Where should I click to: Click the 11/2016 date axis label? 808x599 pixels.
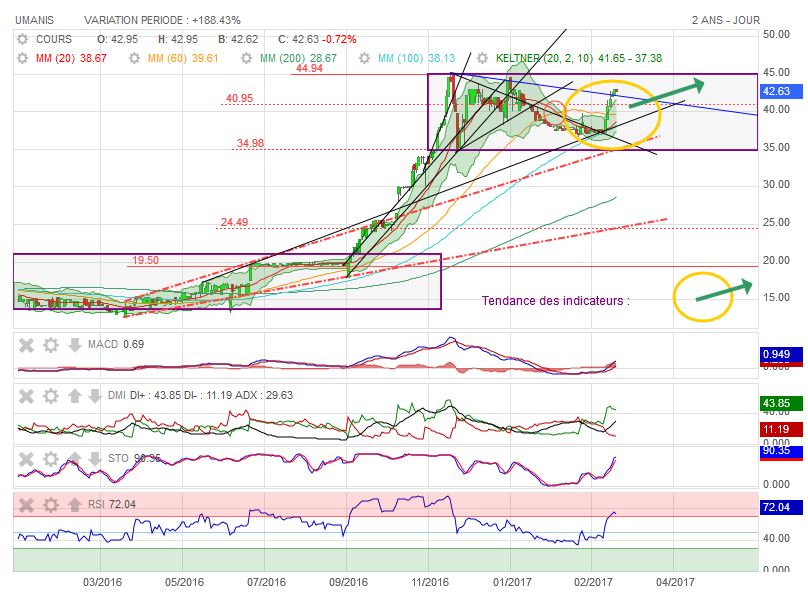point(430,583)
